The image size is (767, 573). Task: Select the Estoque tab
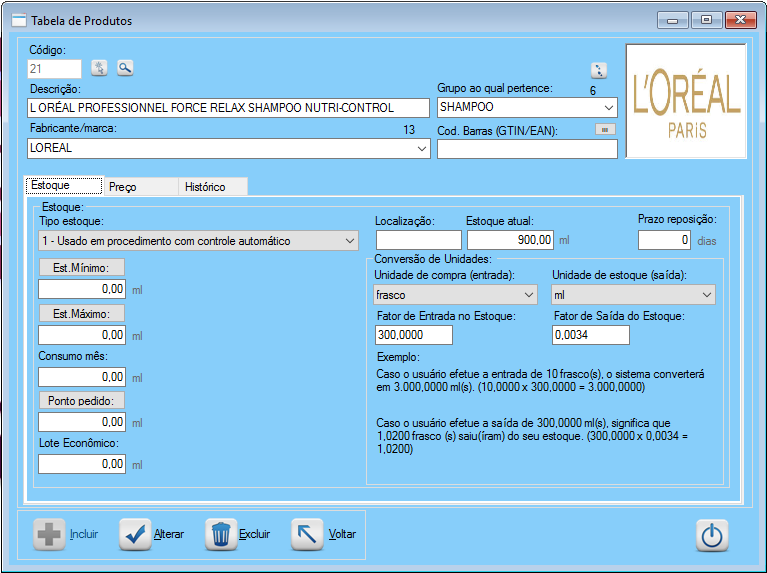(64, 185)
